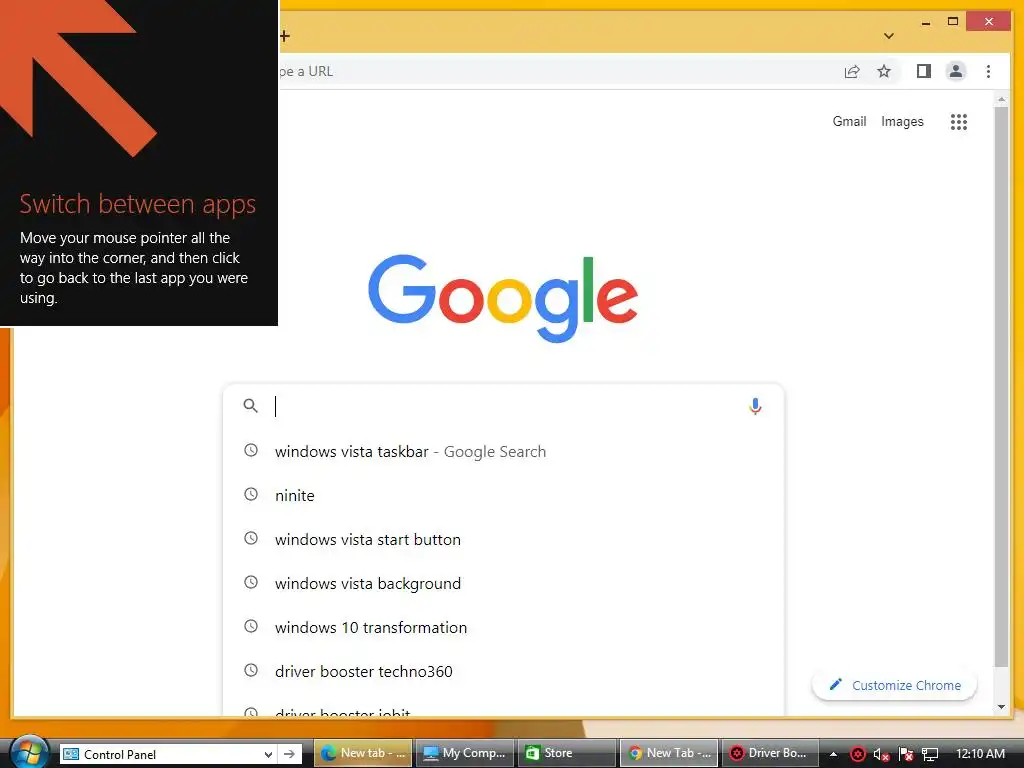The width and height of the screenshot is (1024, 768).
Task: Expand the Control Panel address dropdown in taskbar
Action: pyautogui.click(x=268, y=754)
